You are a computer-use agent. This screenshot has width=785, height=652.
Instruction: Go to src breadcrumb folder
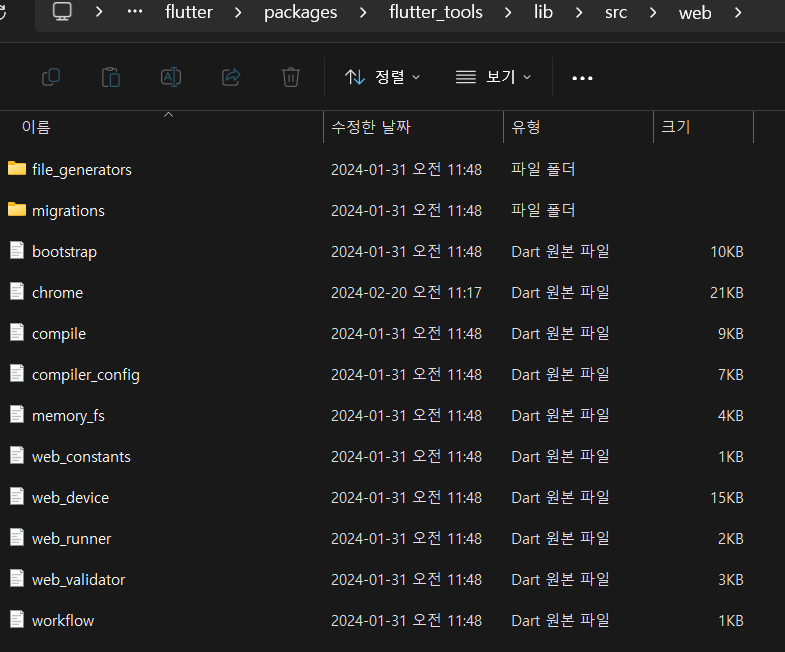pyautogui.click(x=616, y=12)
